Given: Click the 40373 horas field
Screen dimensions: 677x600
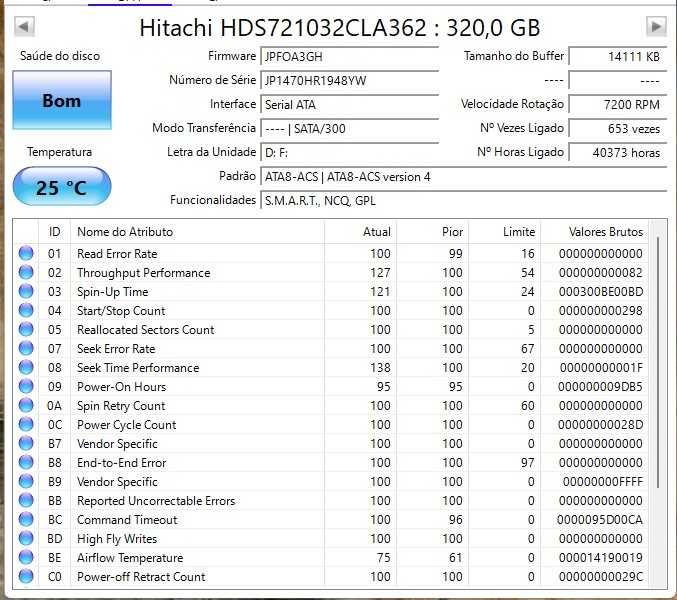Looking at the screenshot, I should [x=618, y=153].
